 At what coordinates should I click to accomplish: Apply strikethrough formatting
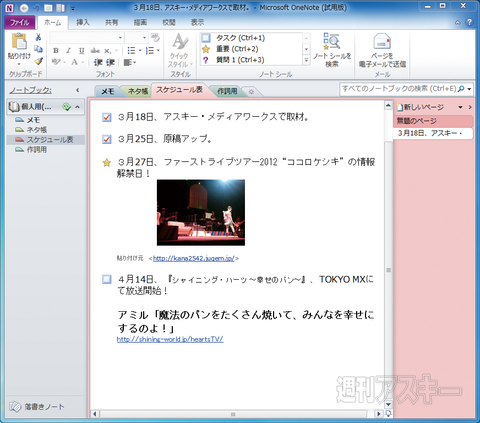tap(95, 51)
